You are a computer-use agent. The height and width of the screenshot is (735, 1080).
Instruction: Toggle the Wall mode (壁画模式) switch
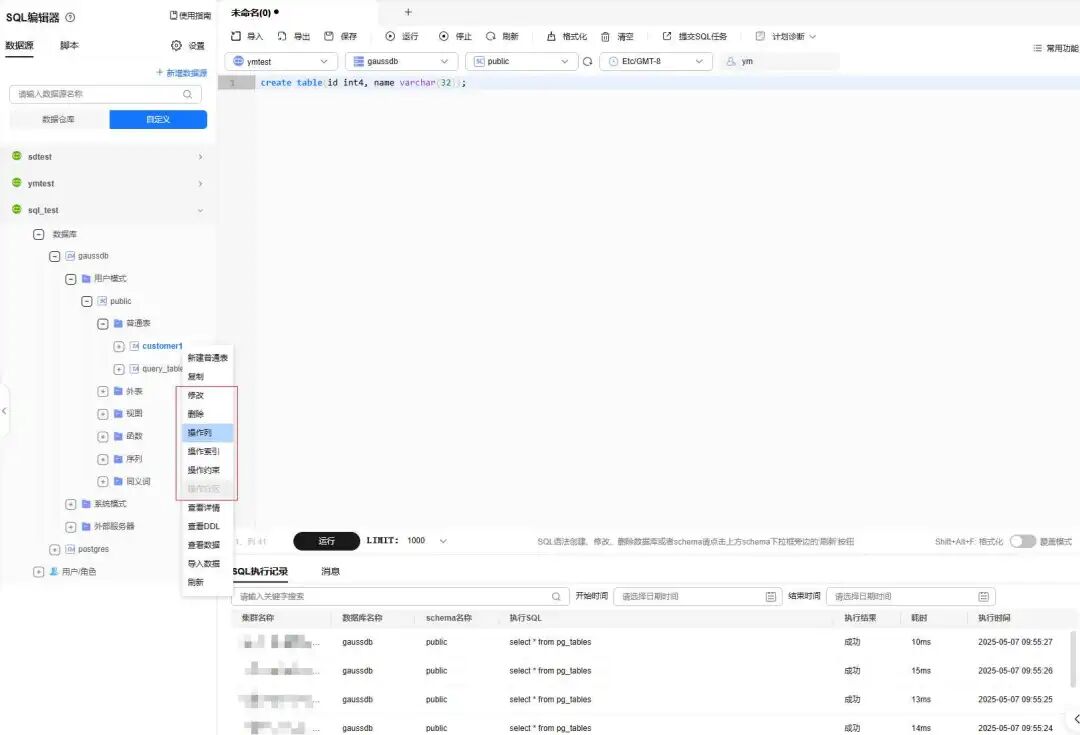(x=1023, y=541)
